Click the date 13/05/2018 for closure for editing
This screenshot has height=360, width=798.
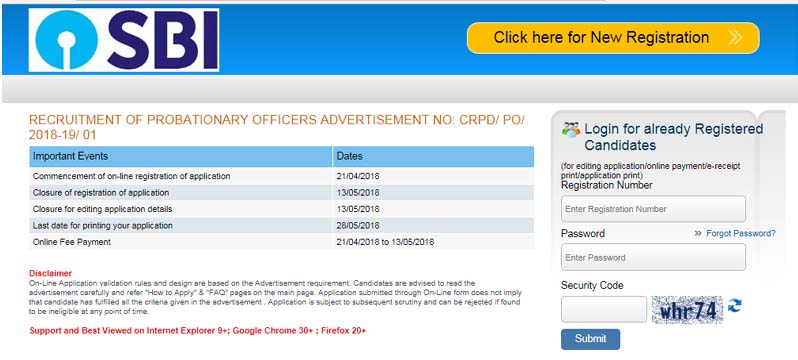(x=358, y=209)
